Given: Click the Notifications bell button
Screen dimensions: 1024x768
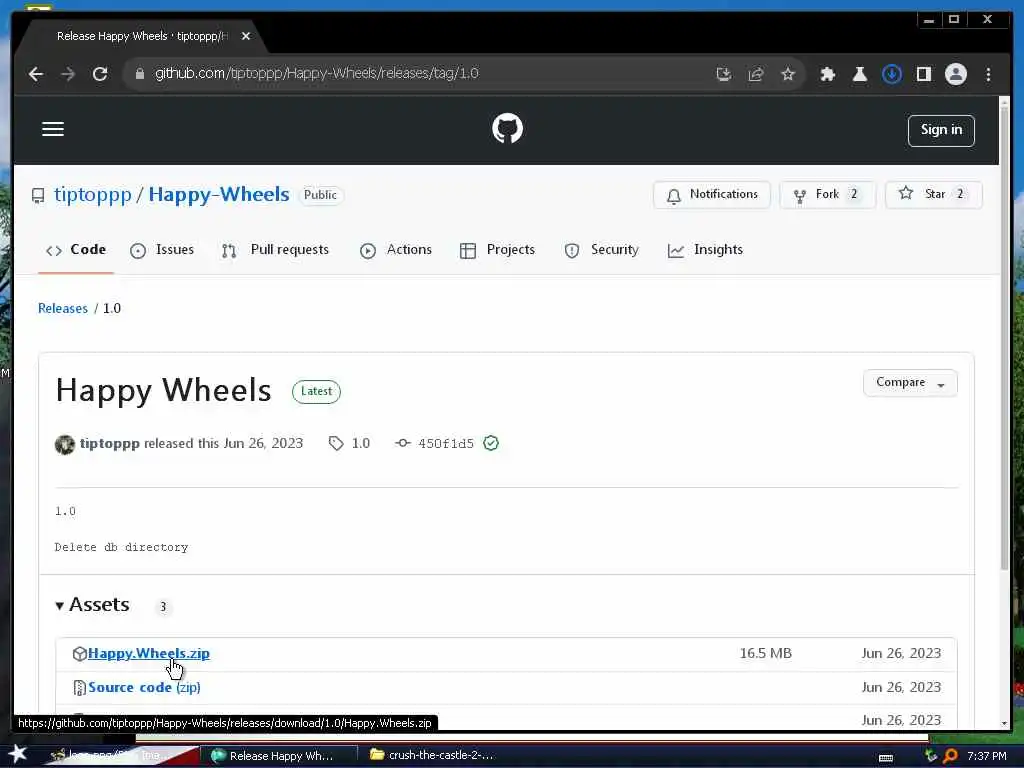Looking at the screenshot, I should tap(712, 195).
